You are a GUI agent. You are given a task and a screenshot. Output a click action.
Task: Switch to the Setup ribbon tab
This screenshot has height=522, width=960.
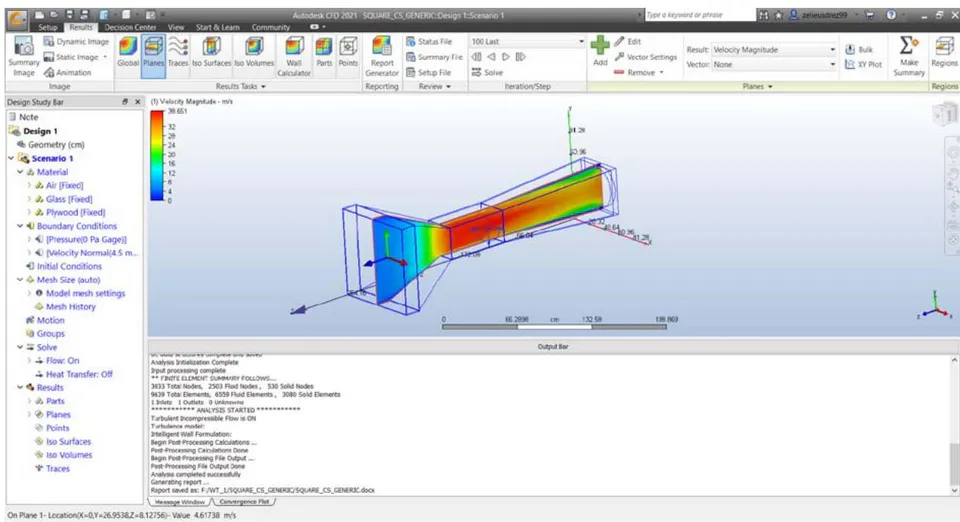pyautogui.click(x=47, y=27)
